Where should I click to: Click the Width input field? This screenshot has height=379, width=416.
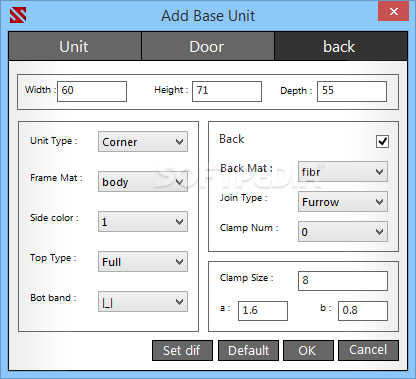coord(92,91)
